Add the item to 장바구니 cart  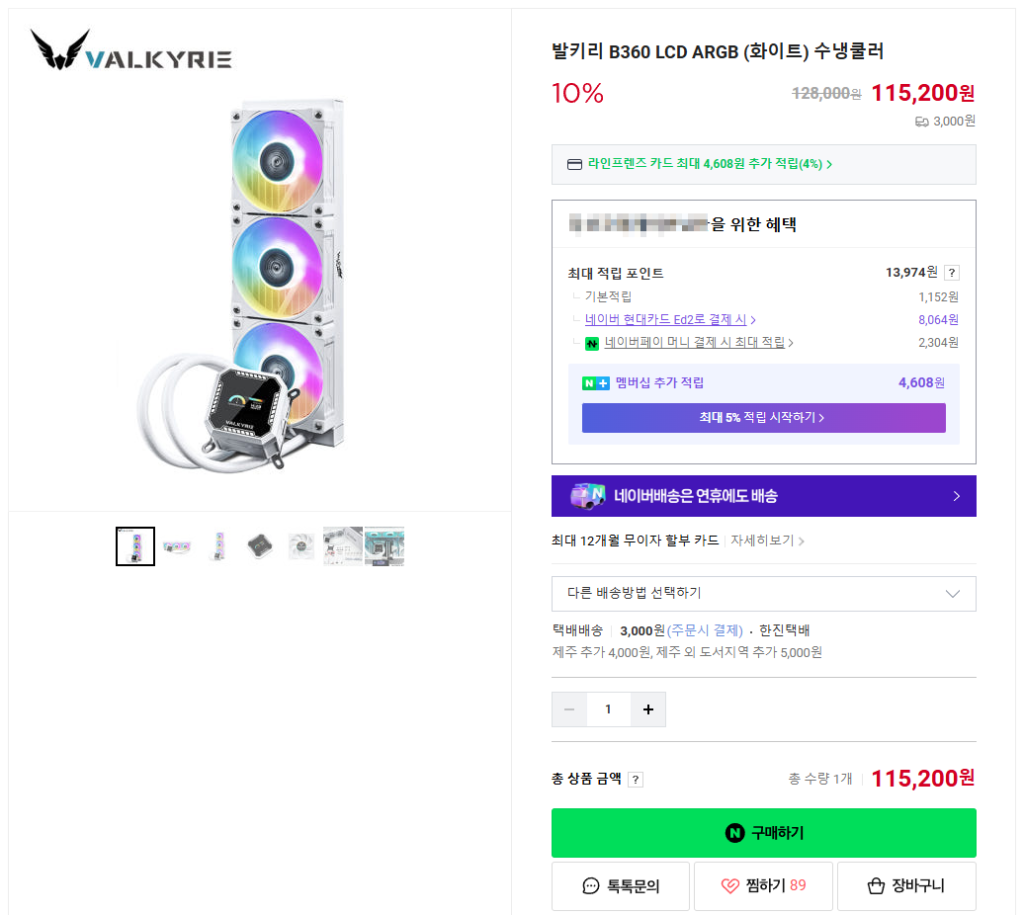(x=906, y=886)
